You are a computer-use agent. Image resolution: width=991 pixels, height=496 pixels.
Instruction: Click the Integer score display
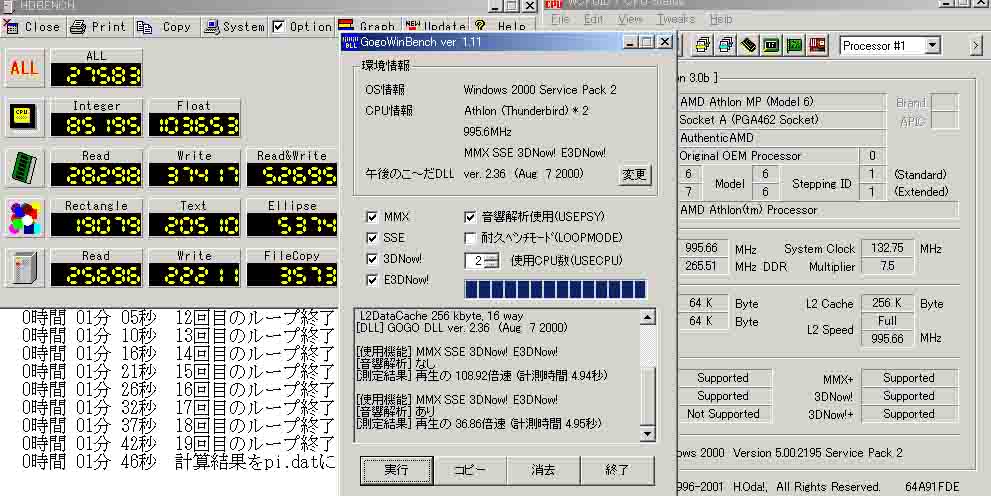click(x=96, y=125)
